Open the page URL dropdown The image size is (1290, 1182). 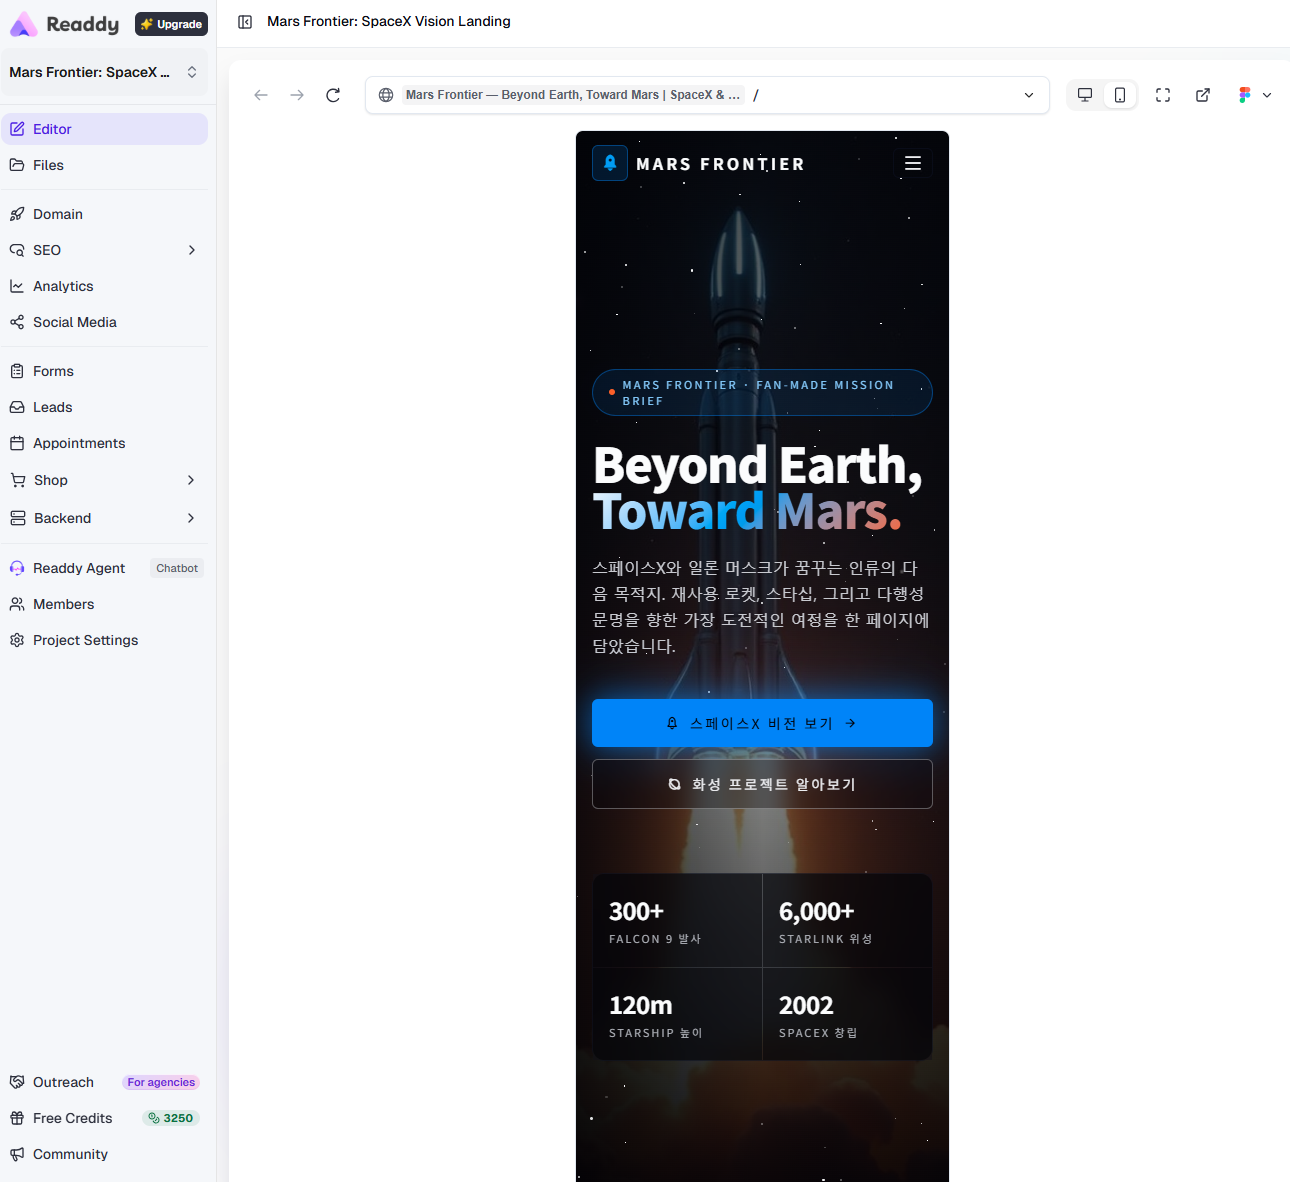[x=1029, y=95]
